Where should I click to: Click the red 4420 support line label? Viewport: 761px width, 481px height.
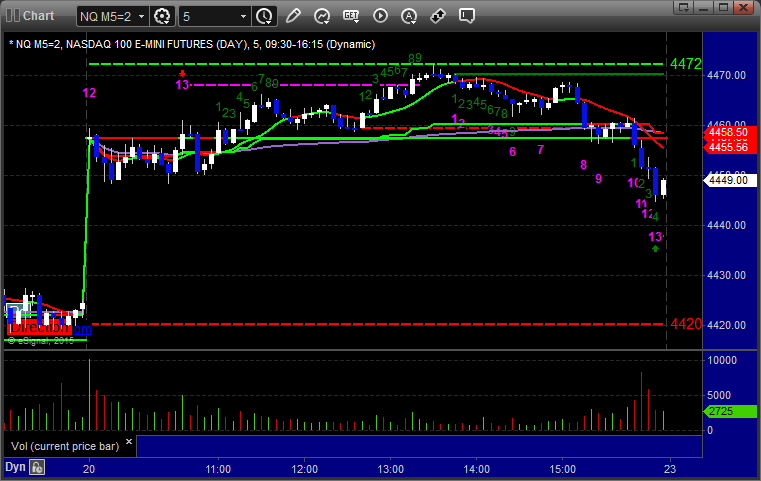686,324
